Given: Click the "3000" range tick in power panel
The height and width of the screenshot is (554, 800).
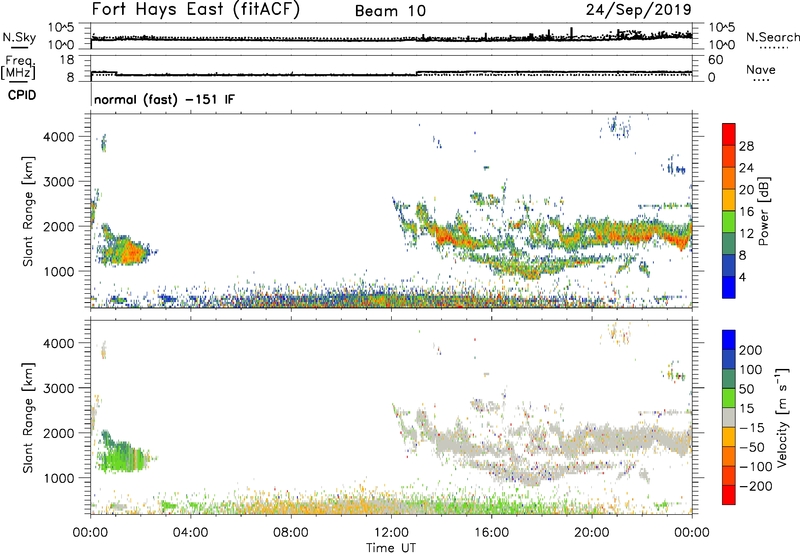Looking at the screenshot, I should click(58, 182).
